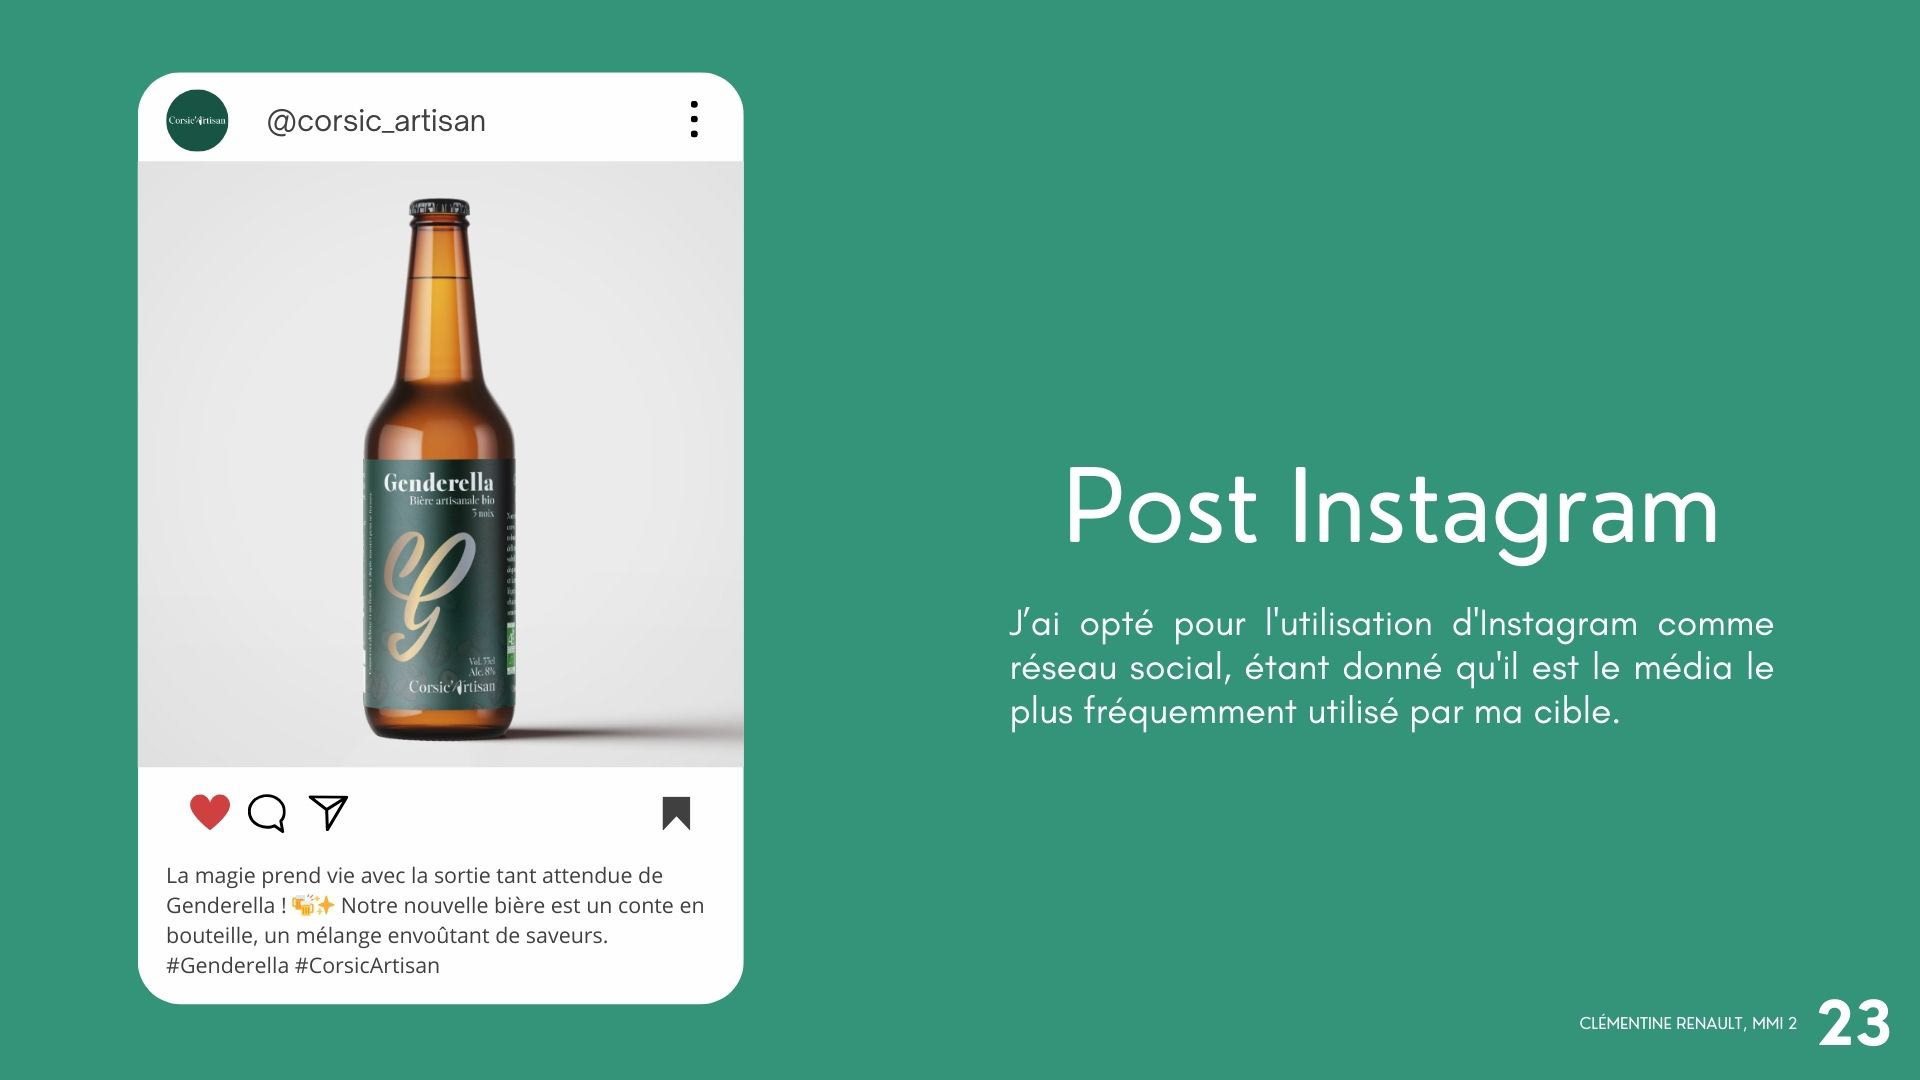Click the paper plane share icon
Viewport: 1920px width, 1080px height.
click(328, 812)
